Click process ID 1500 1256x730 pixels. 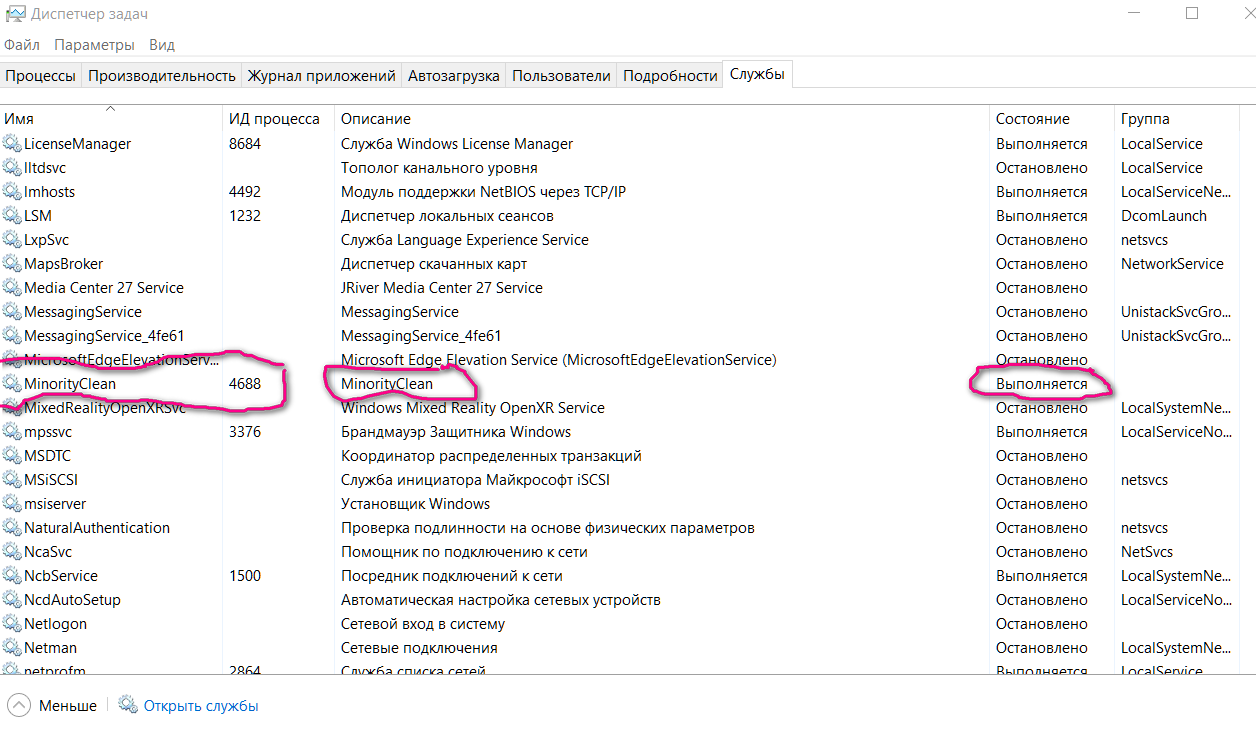pos(245,576)
